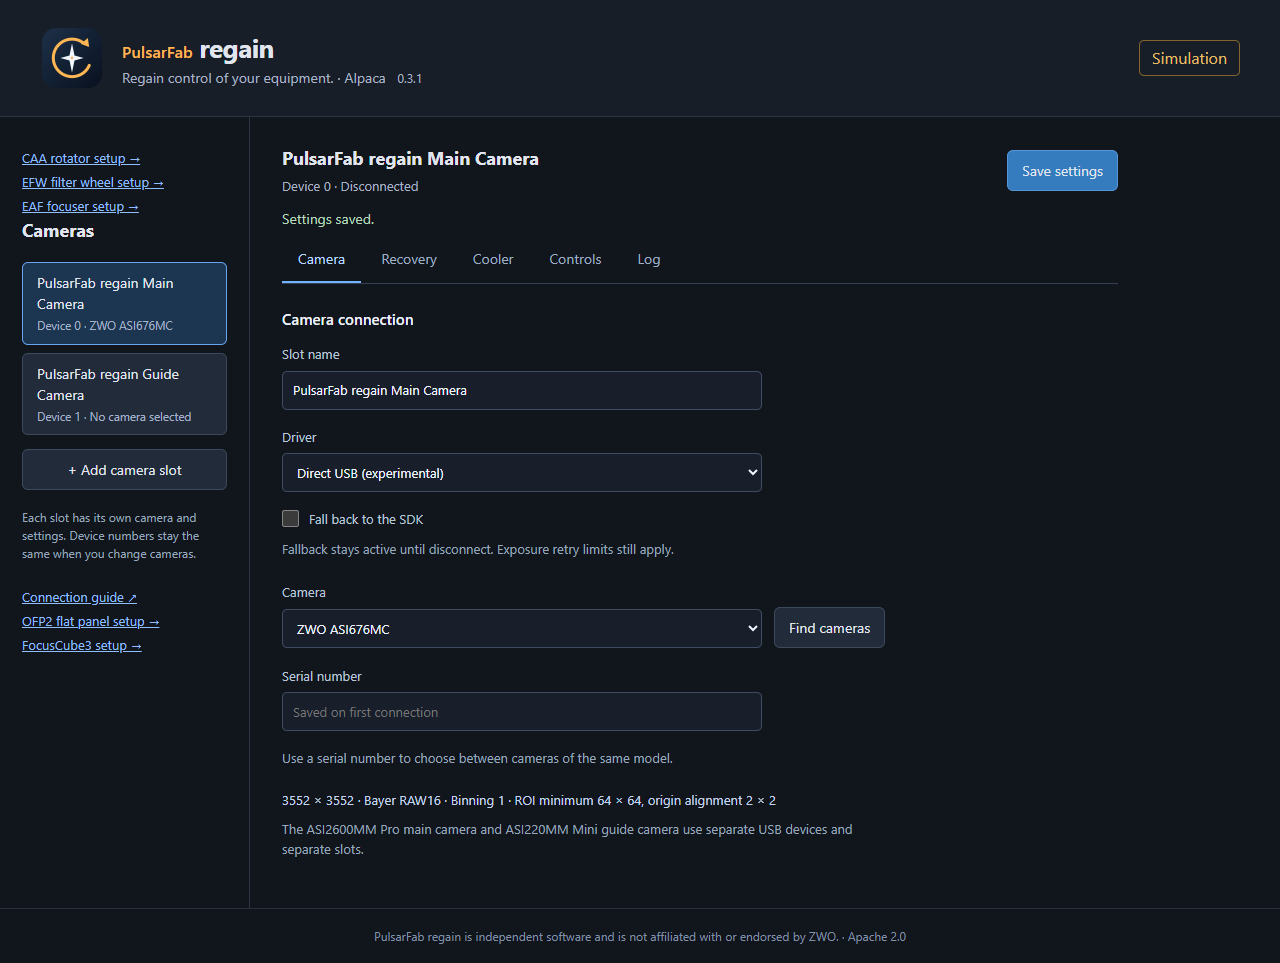Click the PulsarFab regain star logo icon
The height and width of the screenshot is (963, 1280).
coord(72,58)
